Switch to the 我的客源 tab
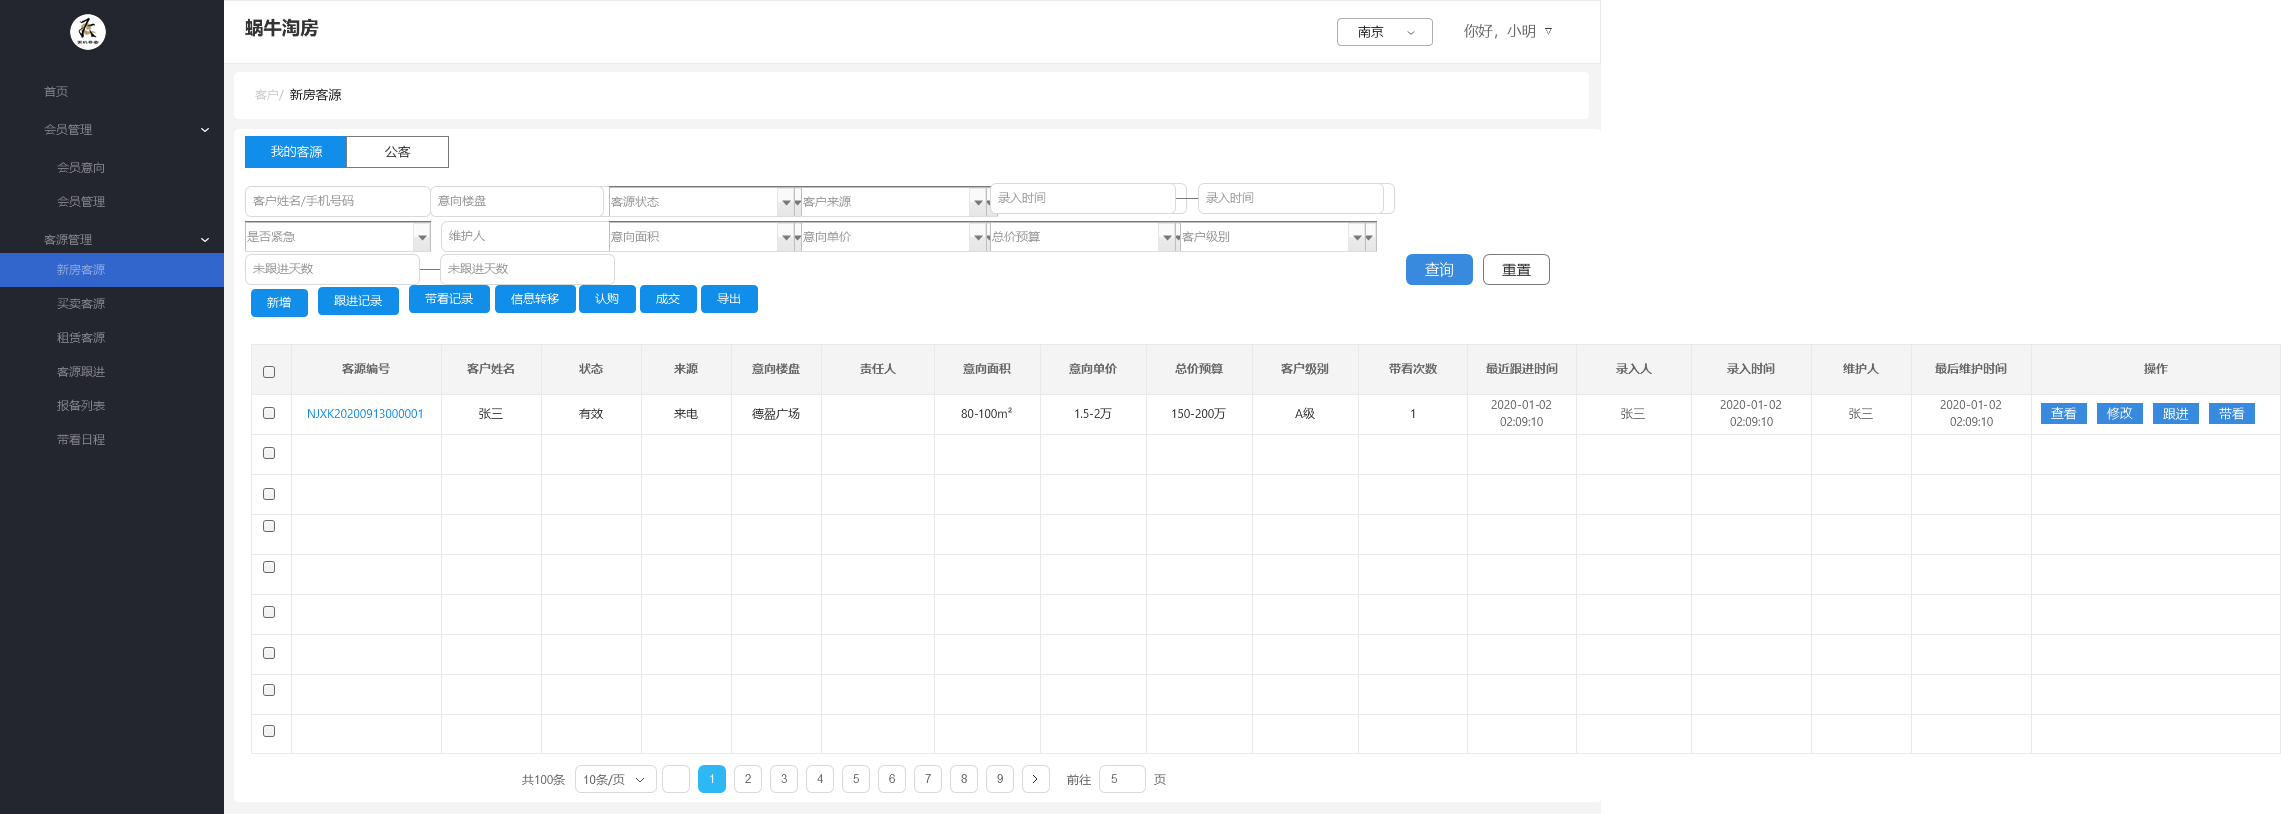The height and width of the screenshot is (814, 2281). [296, 152]
